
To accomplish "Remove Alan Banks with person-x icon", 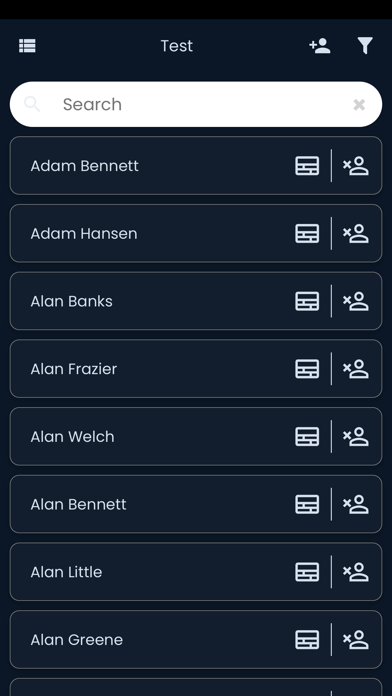I will (356, 301).
